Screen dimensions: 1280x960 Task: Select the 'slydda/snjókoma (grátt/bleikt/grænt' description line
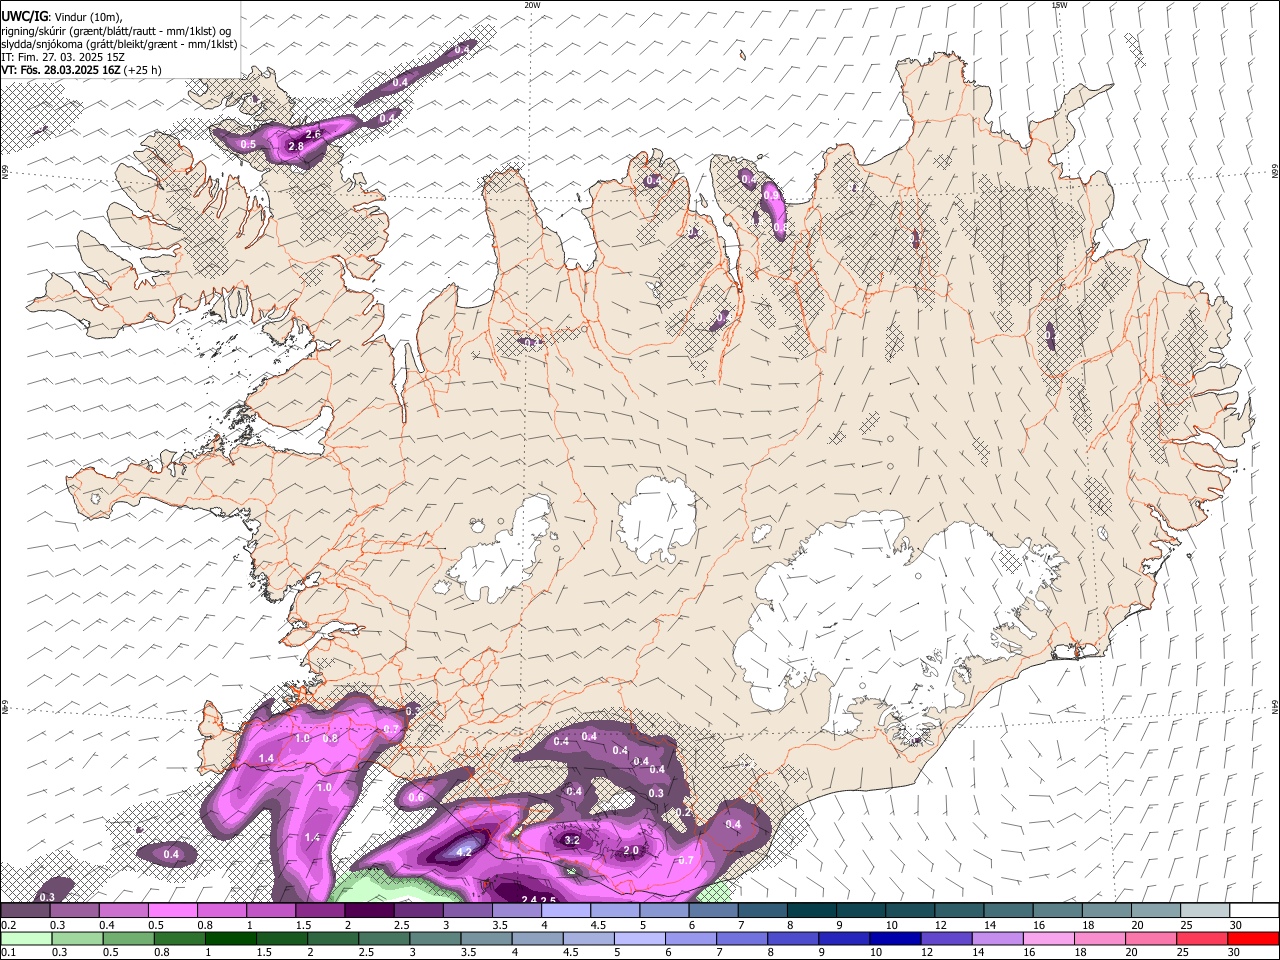pyautogui.click(x=119, y=44)
